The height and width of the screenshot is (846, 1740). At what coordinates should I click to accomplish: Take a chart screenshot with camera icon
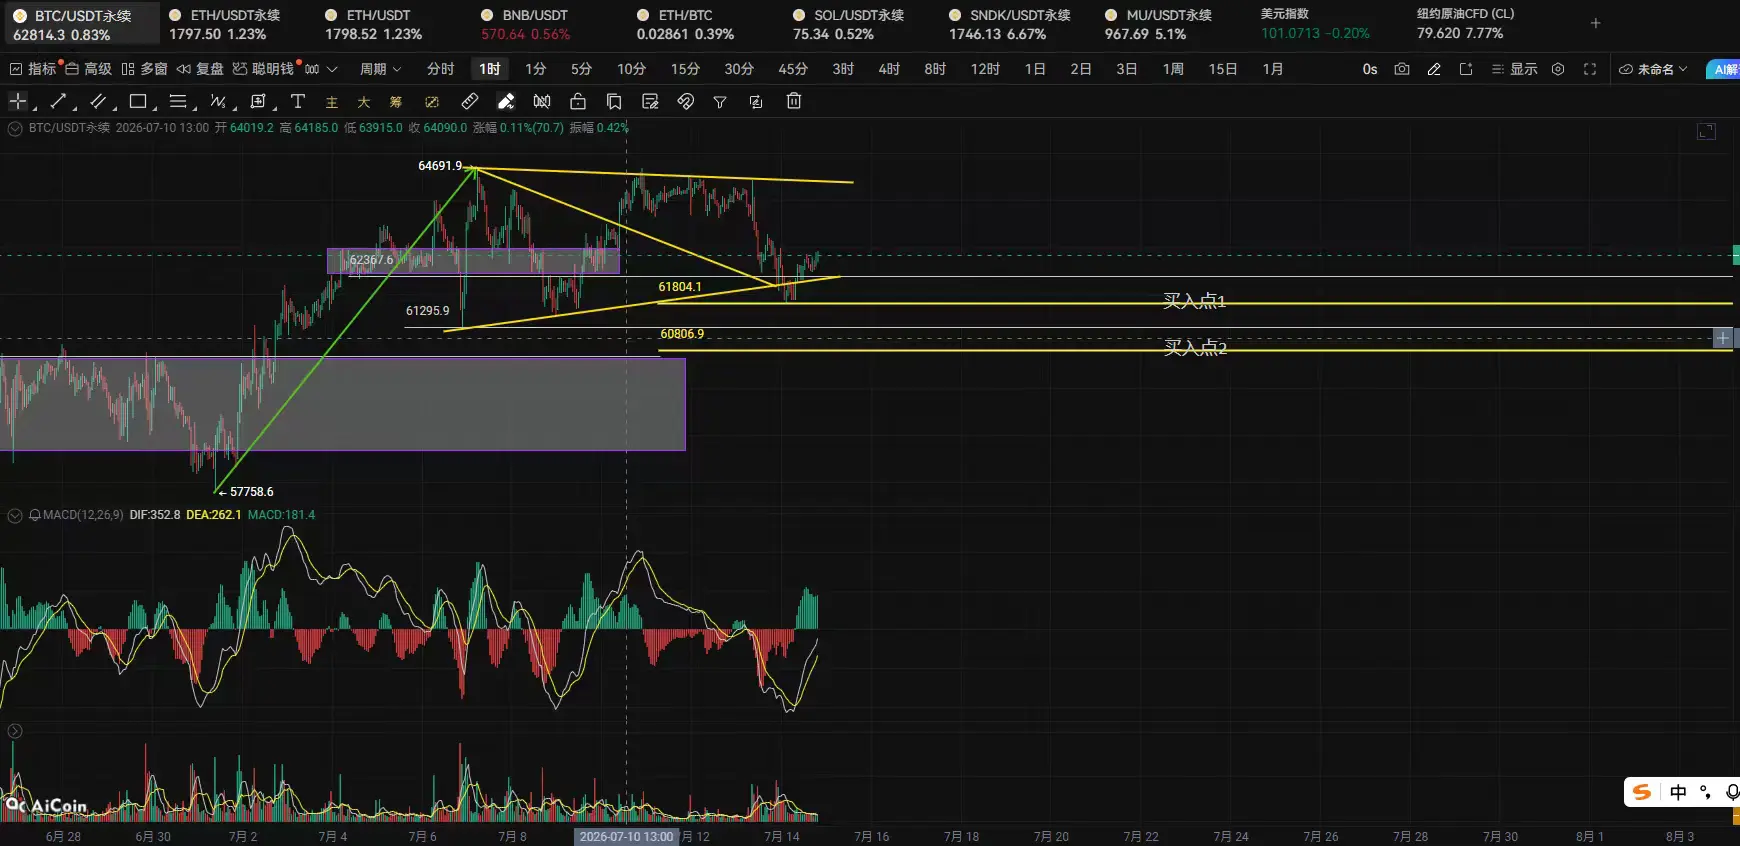(x=1402, y=69)
